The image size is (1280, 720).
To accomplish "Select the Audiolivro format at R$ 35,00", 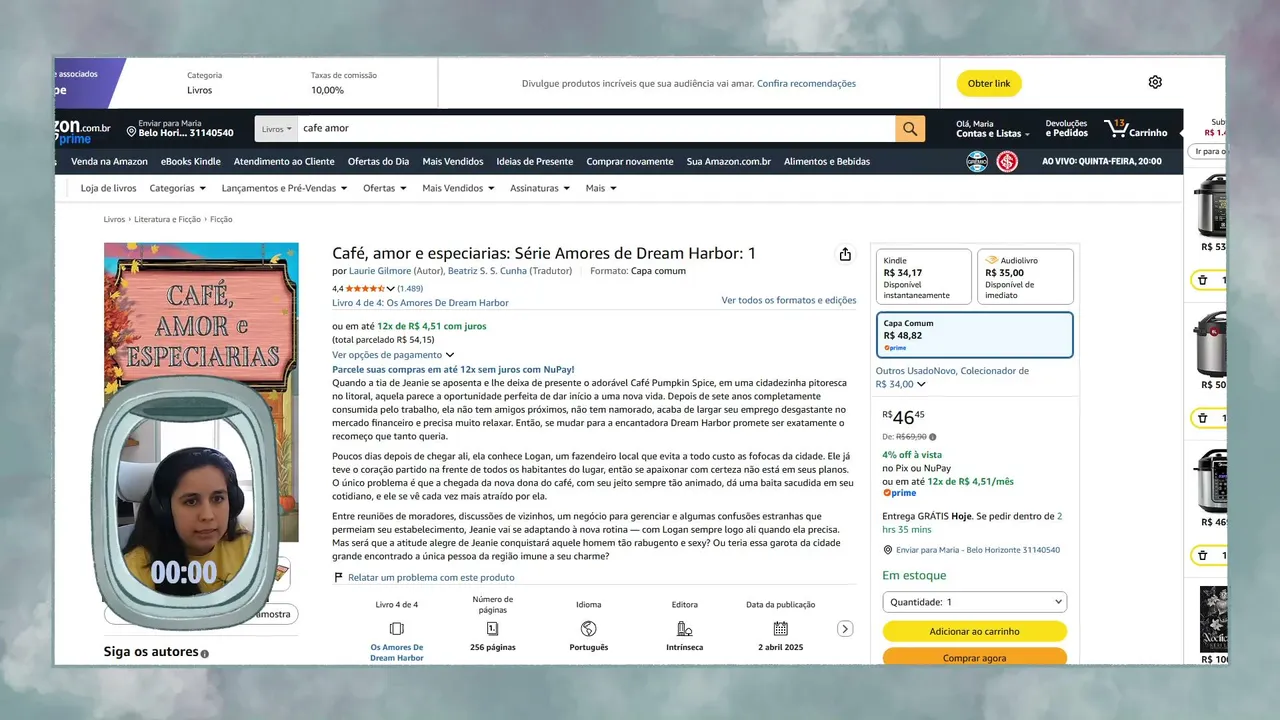I will (x=1025, y=276).
